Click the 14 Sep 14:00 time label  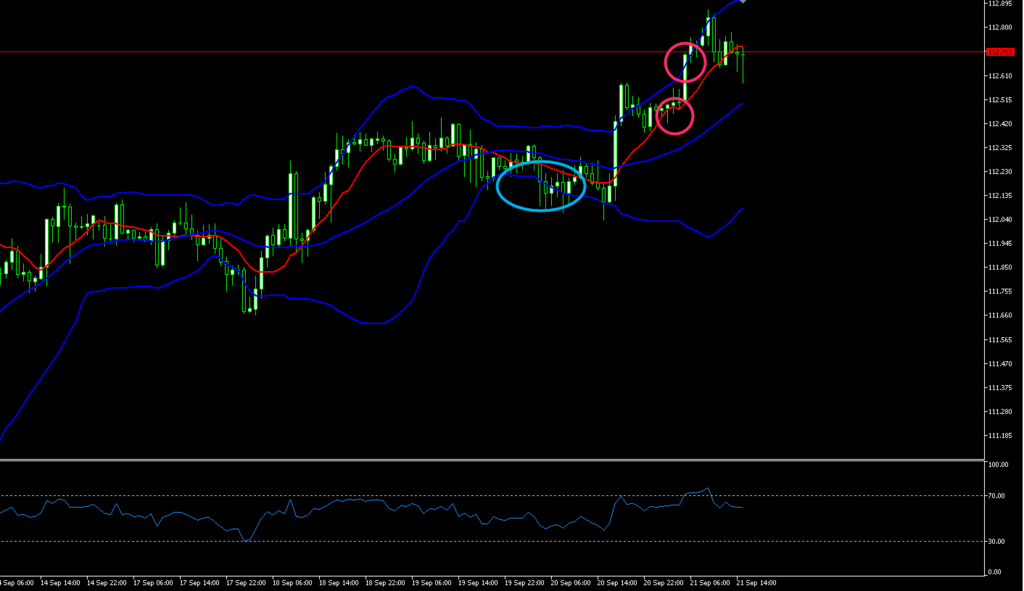click(x=60, y=583)
